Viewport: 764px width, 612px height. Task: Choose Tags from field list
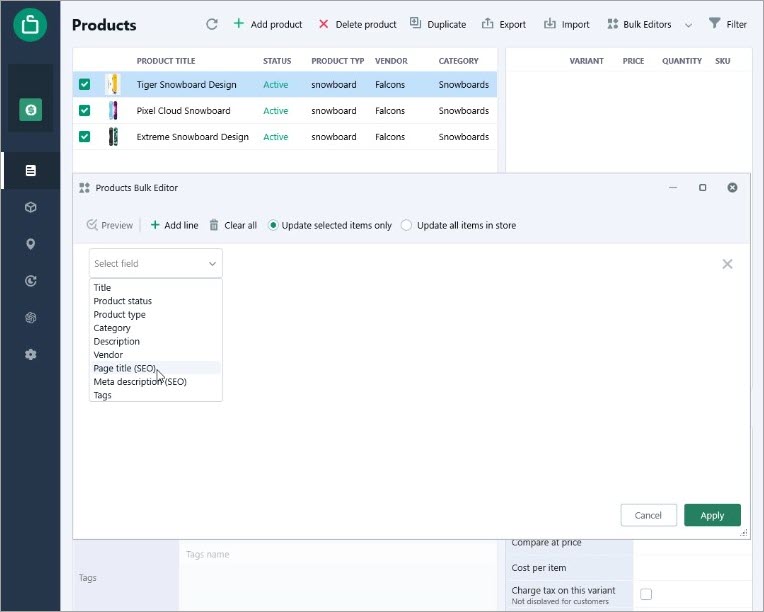(x=155, y=395)
